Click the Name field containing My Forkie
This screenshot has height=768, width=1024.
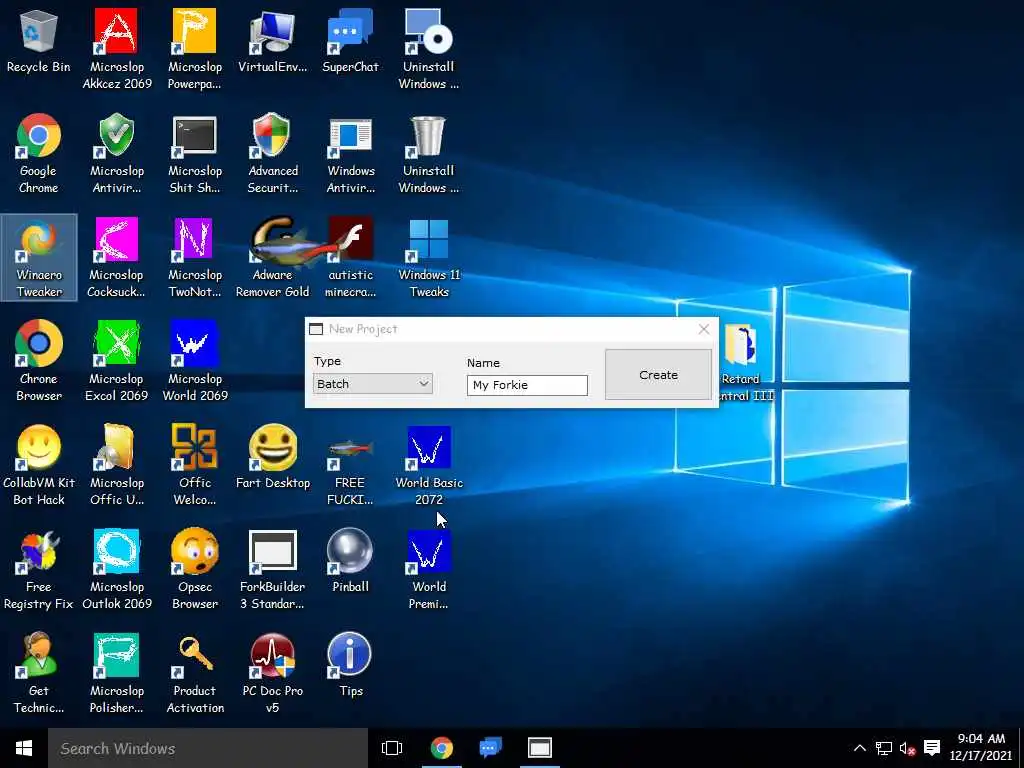[x=527, y=385]
